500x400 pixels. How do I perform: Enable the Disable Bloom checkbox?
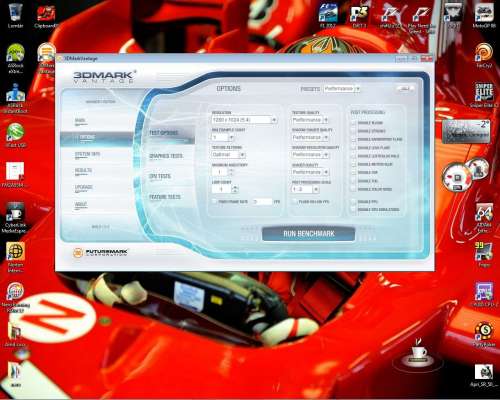[353, 123]
